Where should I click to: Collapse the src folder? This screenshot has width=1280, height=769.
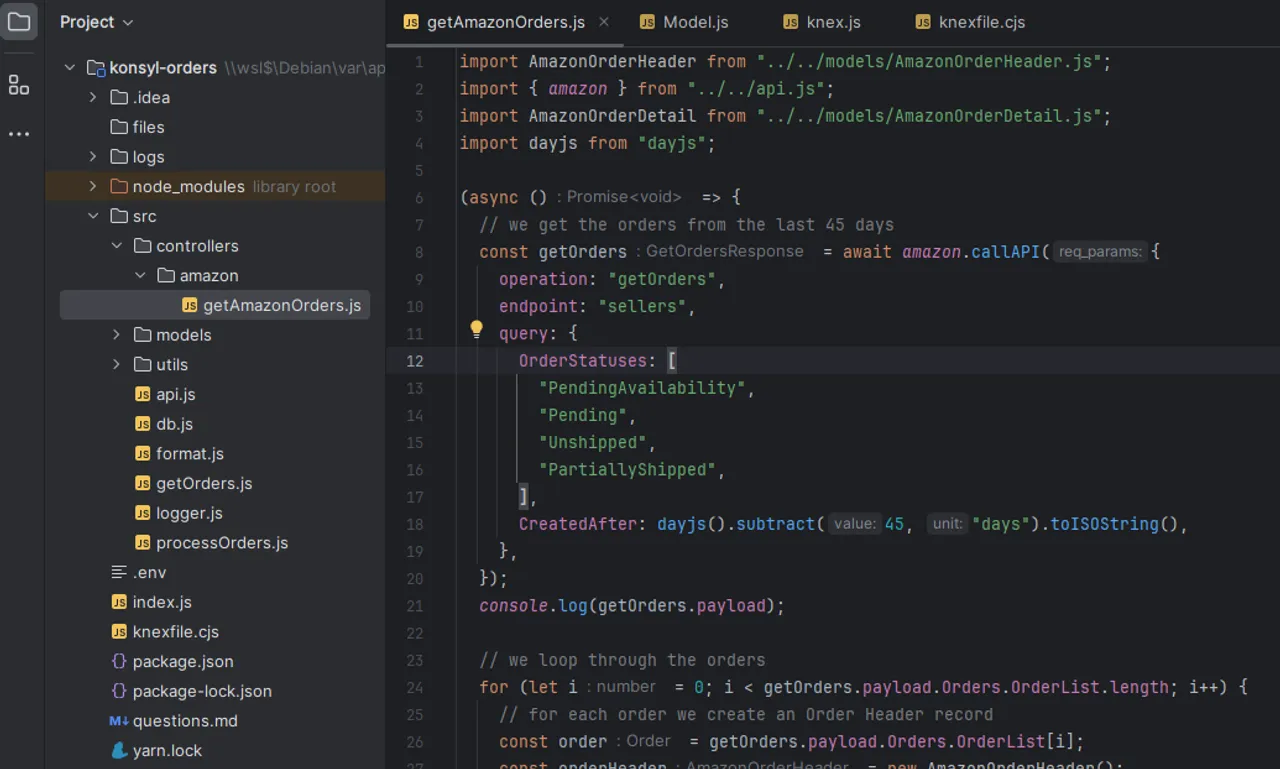(93, 216)
